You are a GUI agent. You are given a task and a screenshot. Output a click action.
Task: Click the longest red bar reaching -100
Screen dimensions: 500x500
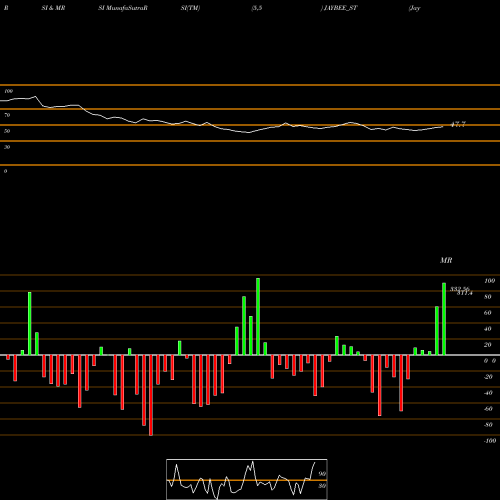click(x=151, y=395)
